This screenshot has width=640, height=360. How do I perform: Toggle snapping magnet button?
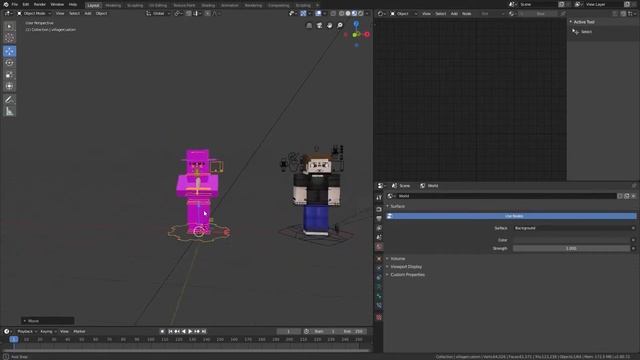click(189, 13)
